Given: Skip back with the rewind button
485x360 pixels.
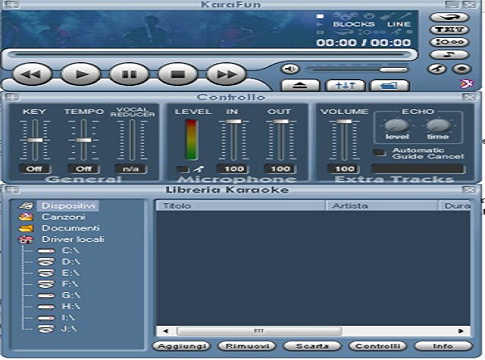Looking at the screenshot, I should [x=32, y=74].
